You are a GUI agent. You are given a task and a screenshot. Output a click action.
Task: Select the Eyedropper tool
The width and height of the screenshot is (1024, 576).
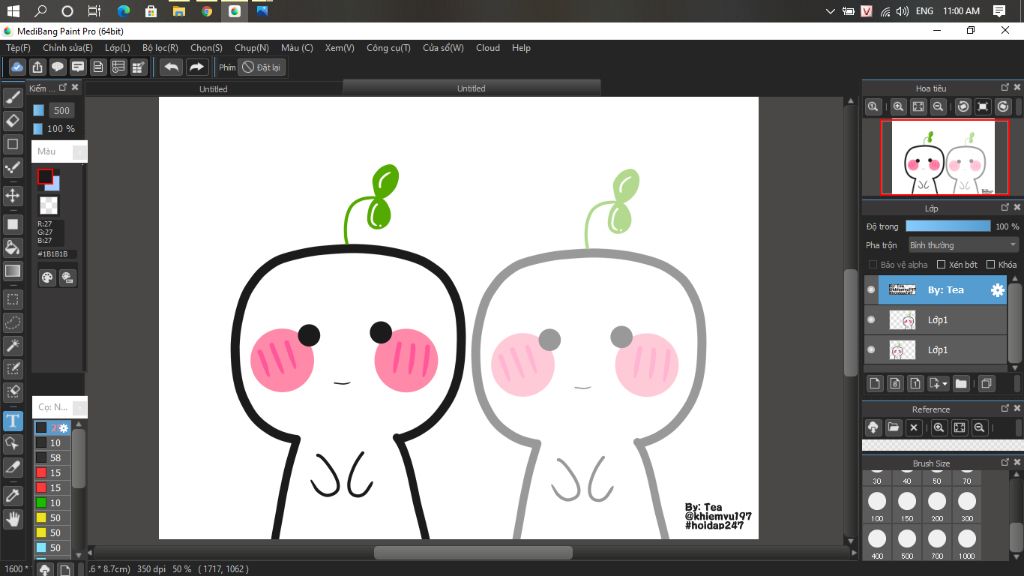tap(12, 496)
